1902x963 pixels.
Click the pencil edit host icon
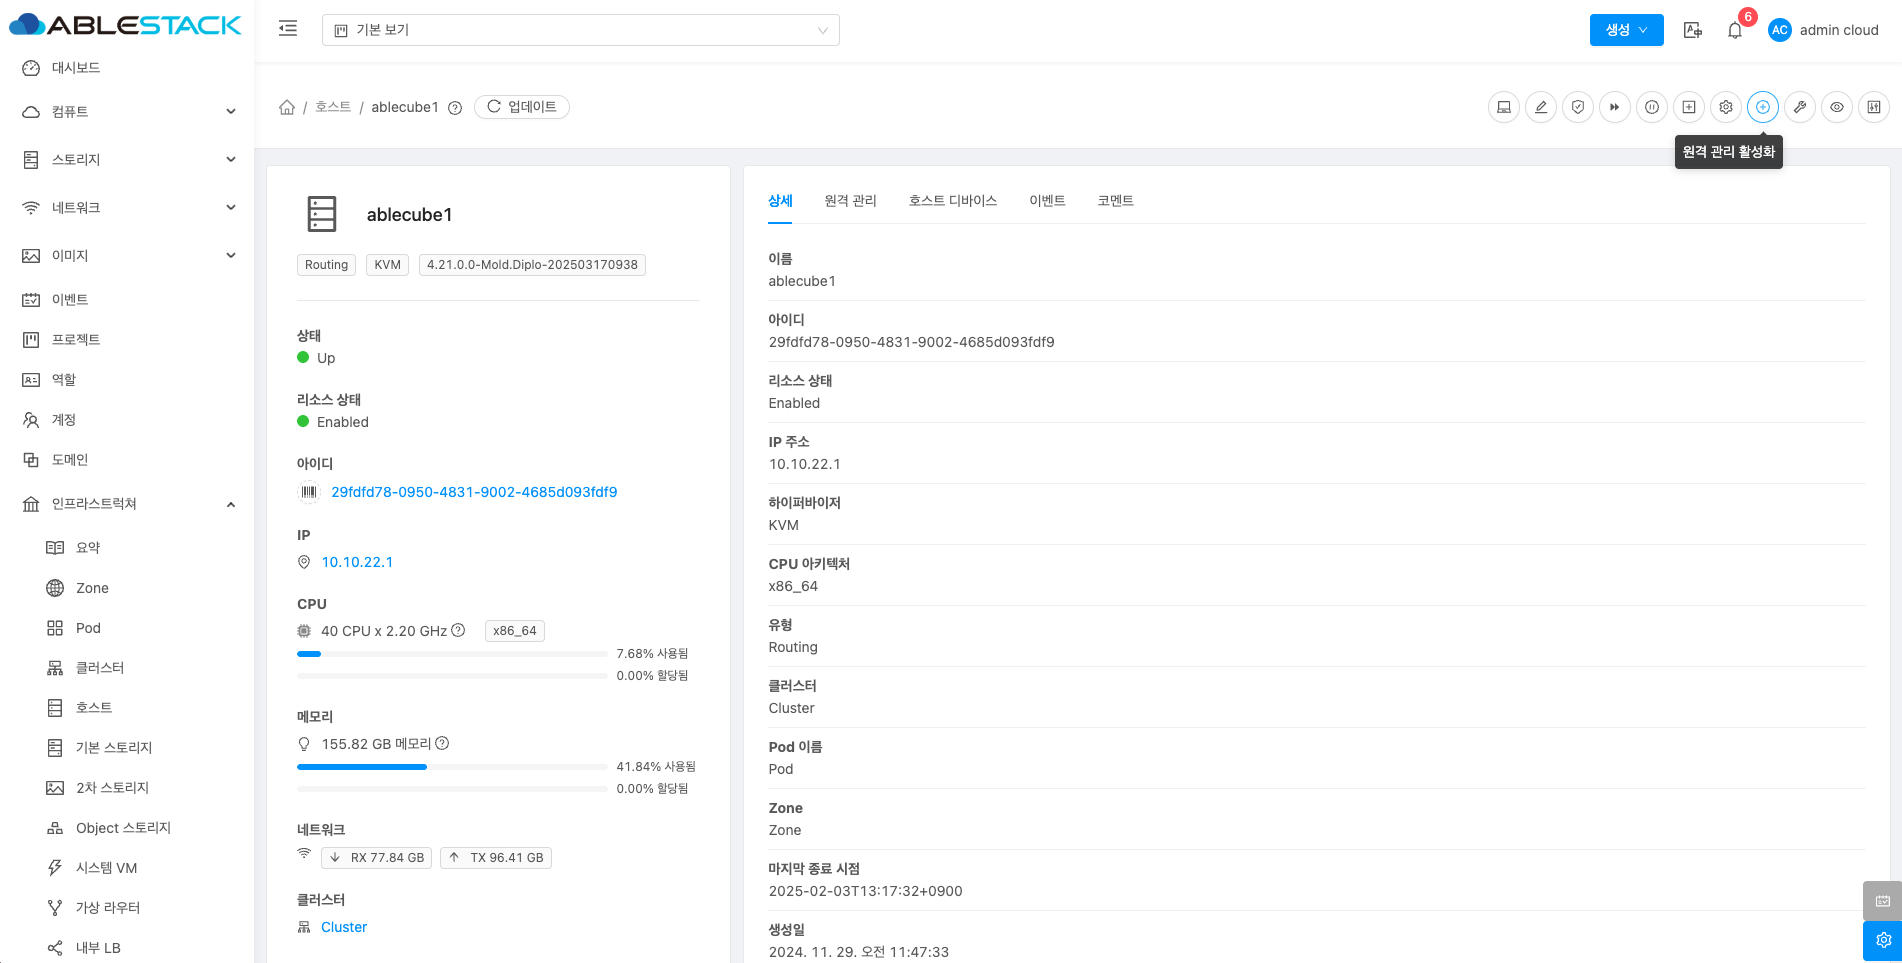click(1541, 107)
